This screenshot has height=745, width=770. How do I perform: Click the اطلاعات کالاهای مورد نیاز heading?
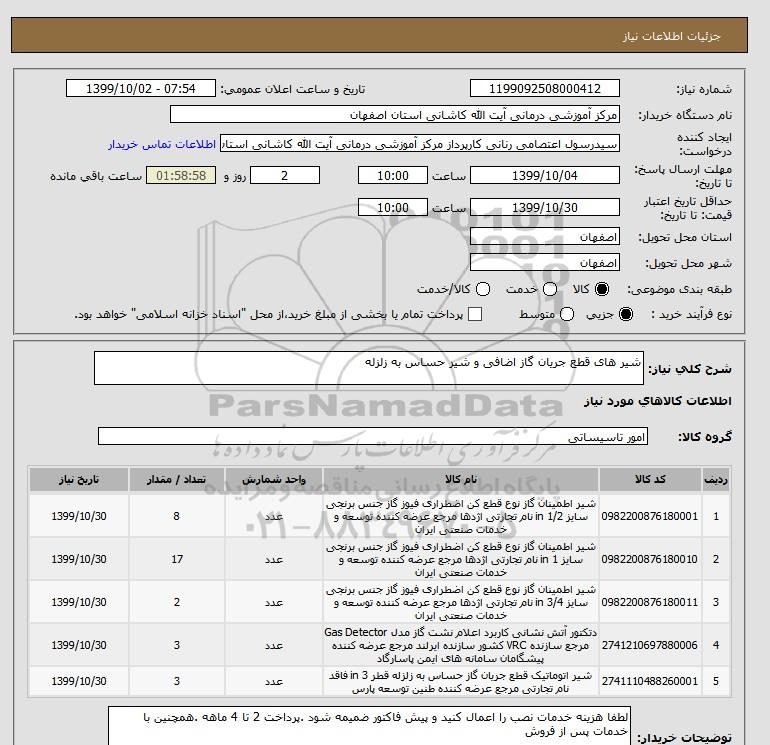pyautogui.click(x=658, y=401)
